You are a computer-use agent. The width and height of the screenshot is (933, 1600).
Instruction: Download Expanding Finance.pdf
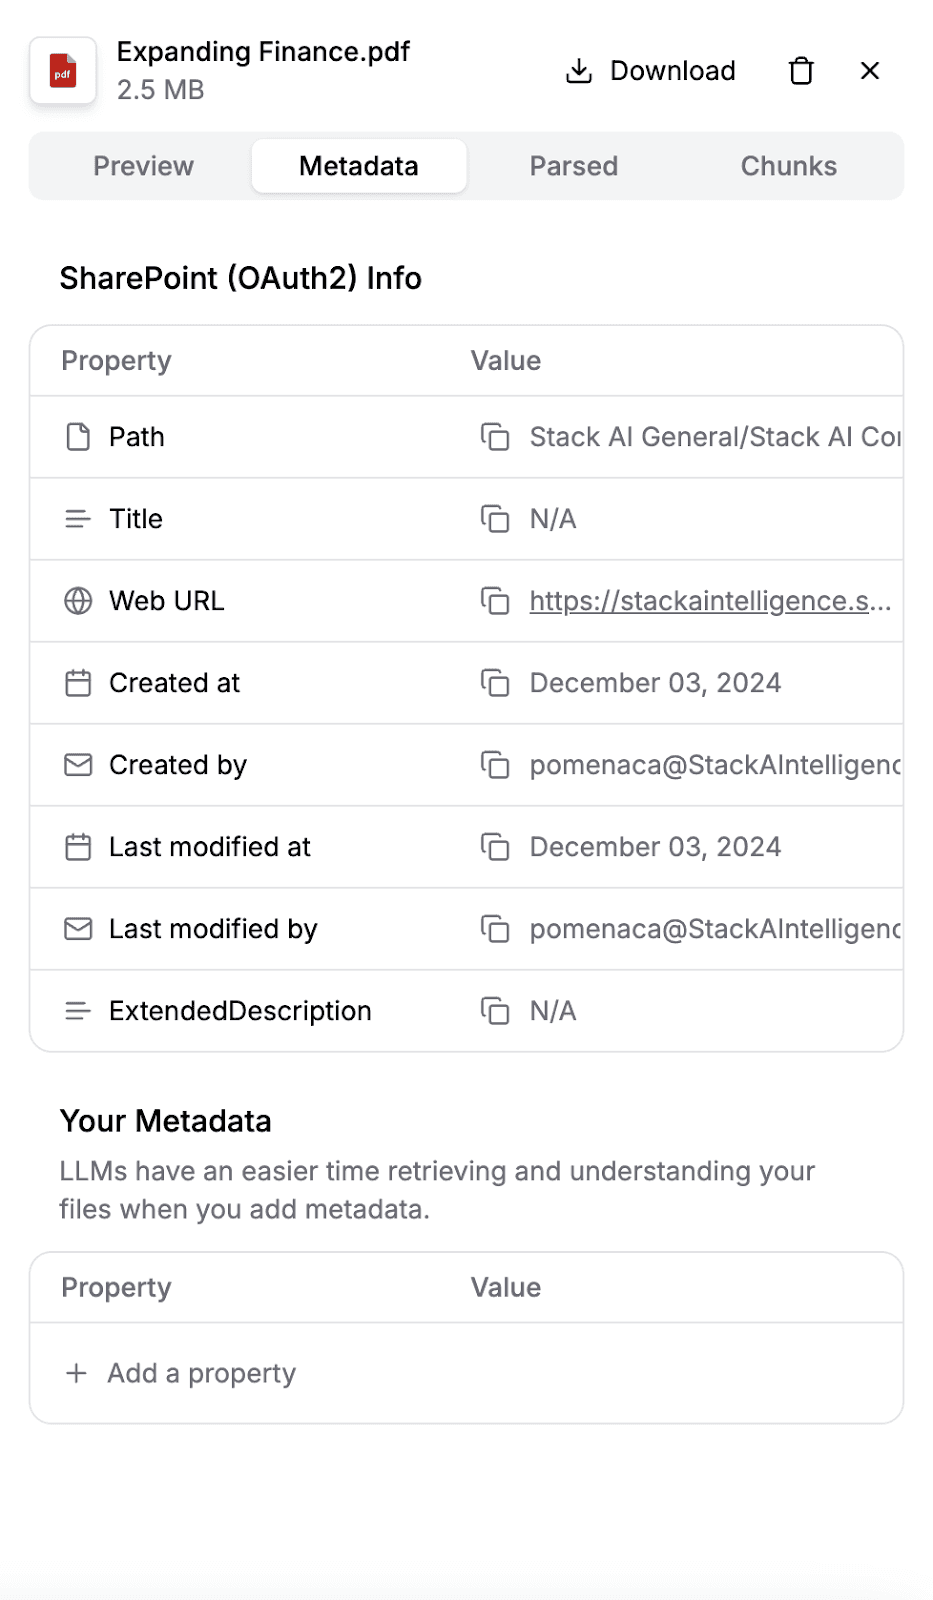pyautogui.click(x=651, y=71)
